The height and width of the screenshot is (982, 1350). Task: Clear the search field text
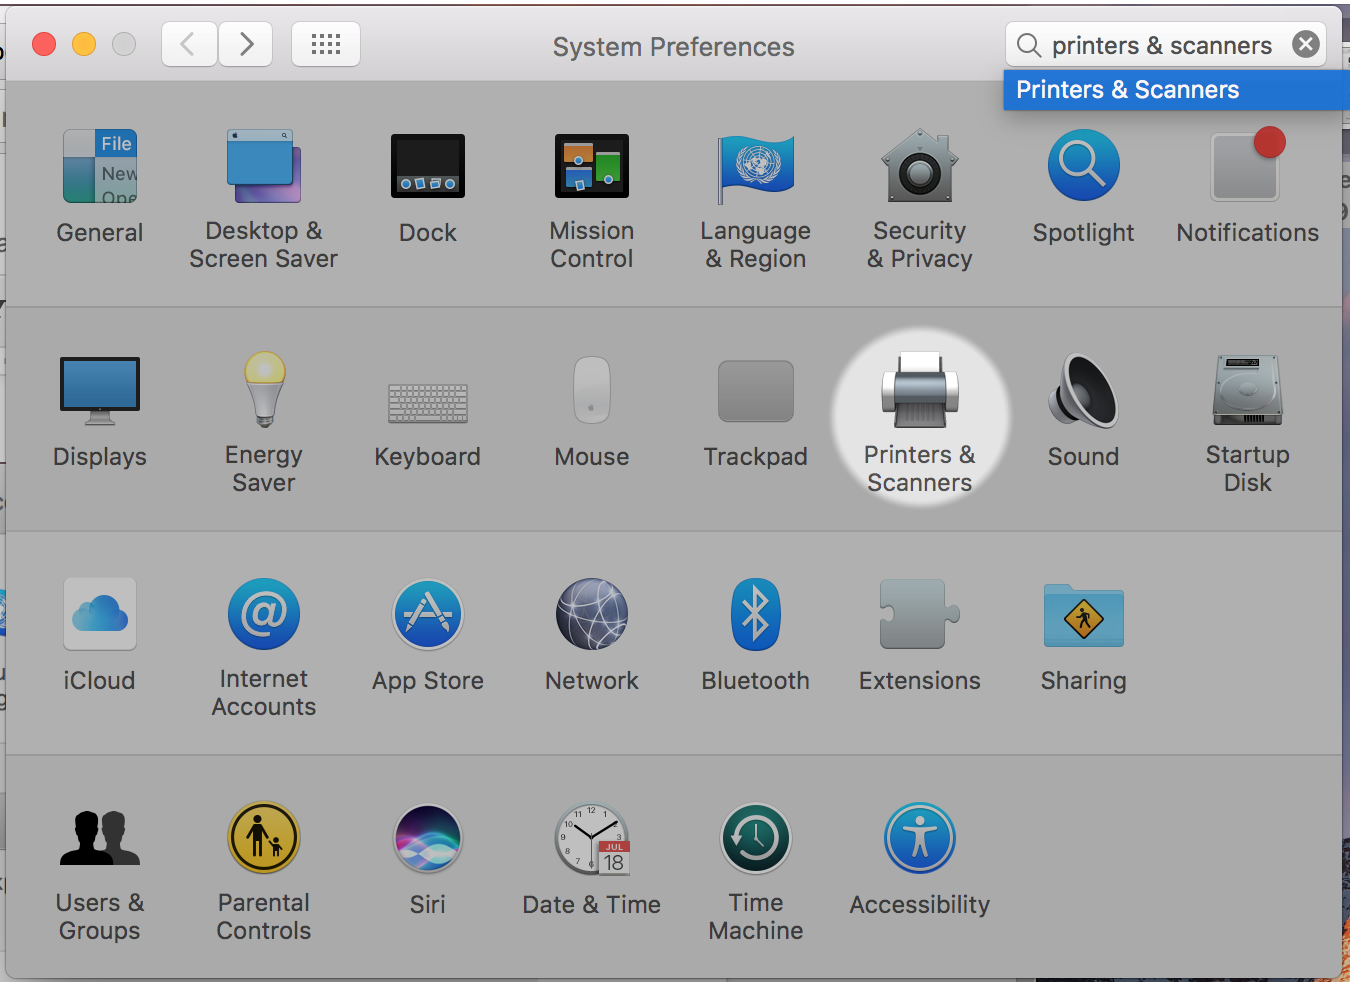1305,44
